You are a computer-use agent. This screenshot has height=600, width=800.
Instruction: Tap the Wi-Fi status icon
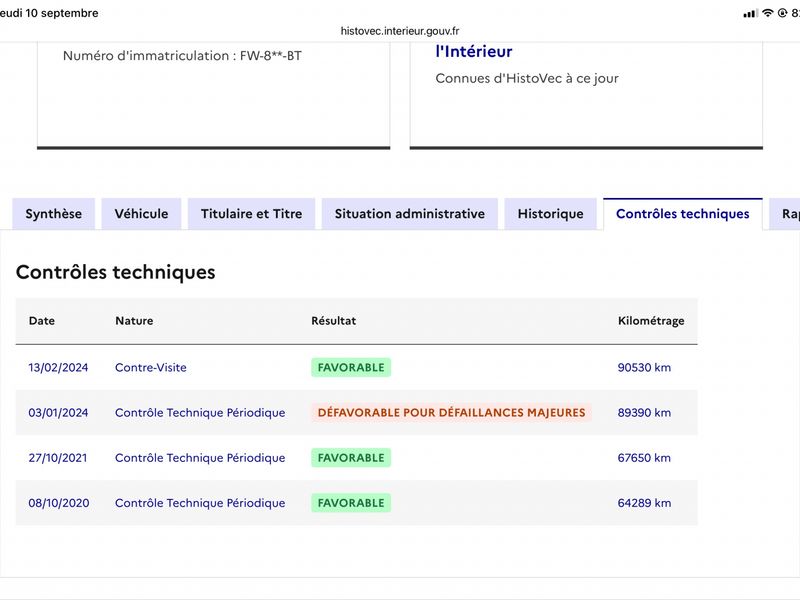point(768,13)
